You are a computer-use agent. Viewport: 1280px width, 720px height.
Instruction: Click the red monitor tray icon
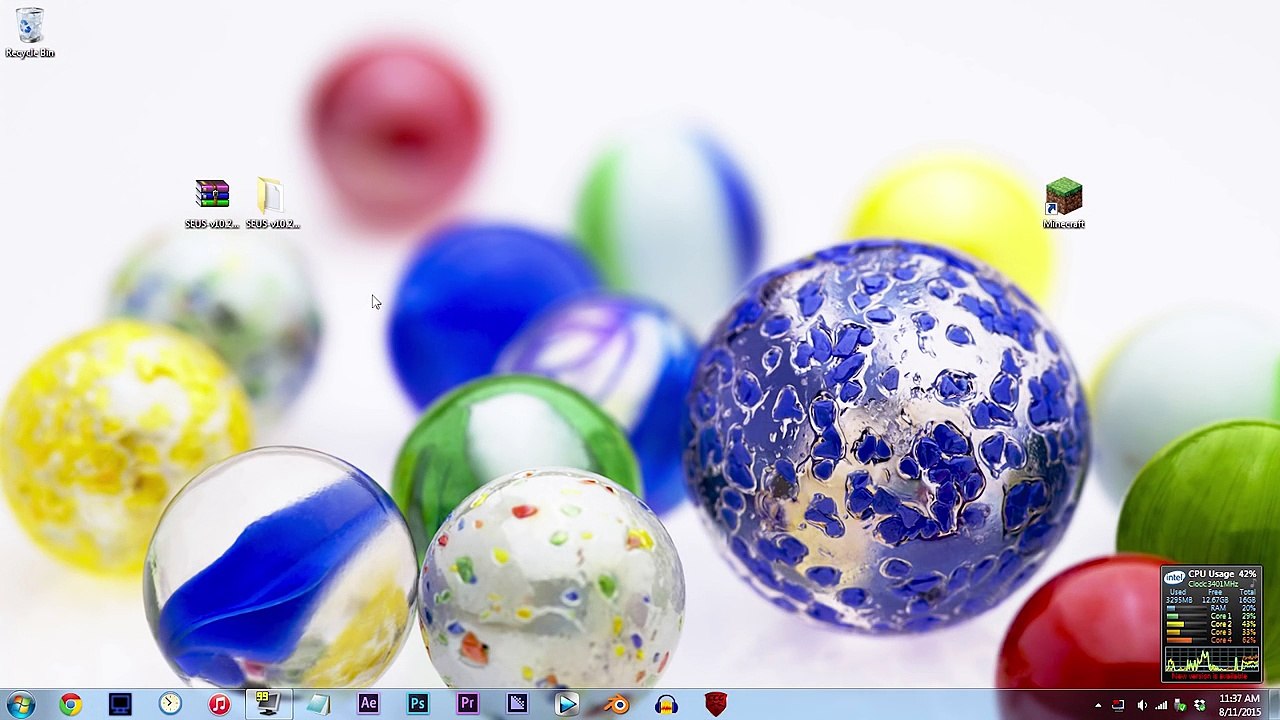point(1118,705)
